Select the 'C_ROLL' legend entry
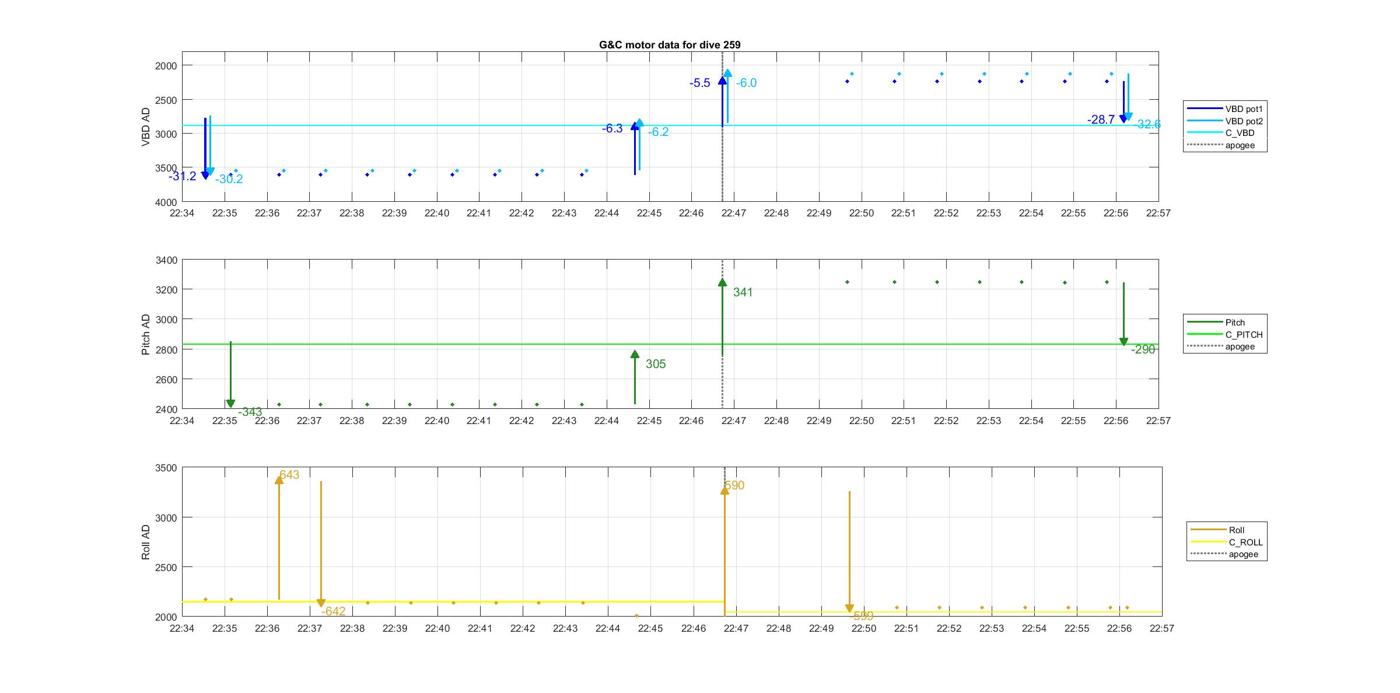Viewport: 1400px width, 693px height. (1227, 542)
